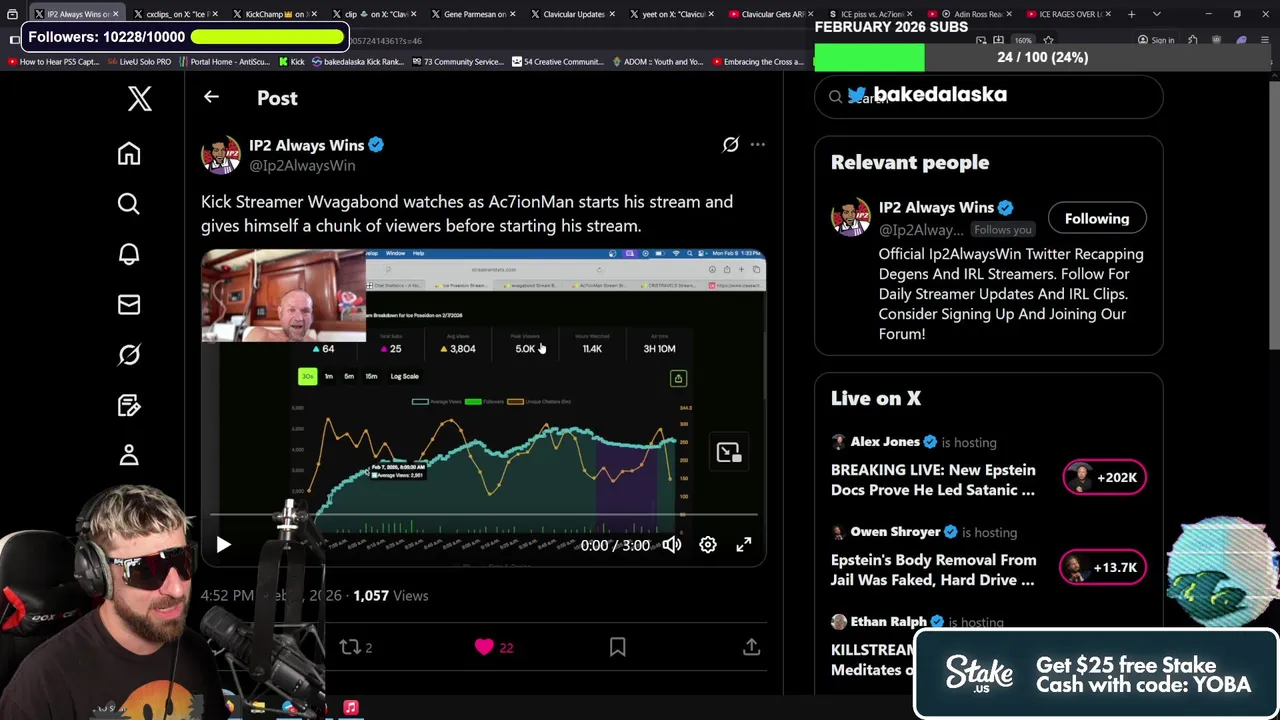Open Messages envelope icon
Viewport: 1280px width, 720px height.
click(129, 304)
